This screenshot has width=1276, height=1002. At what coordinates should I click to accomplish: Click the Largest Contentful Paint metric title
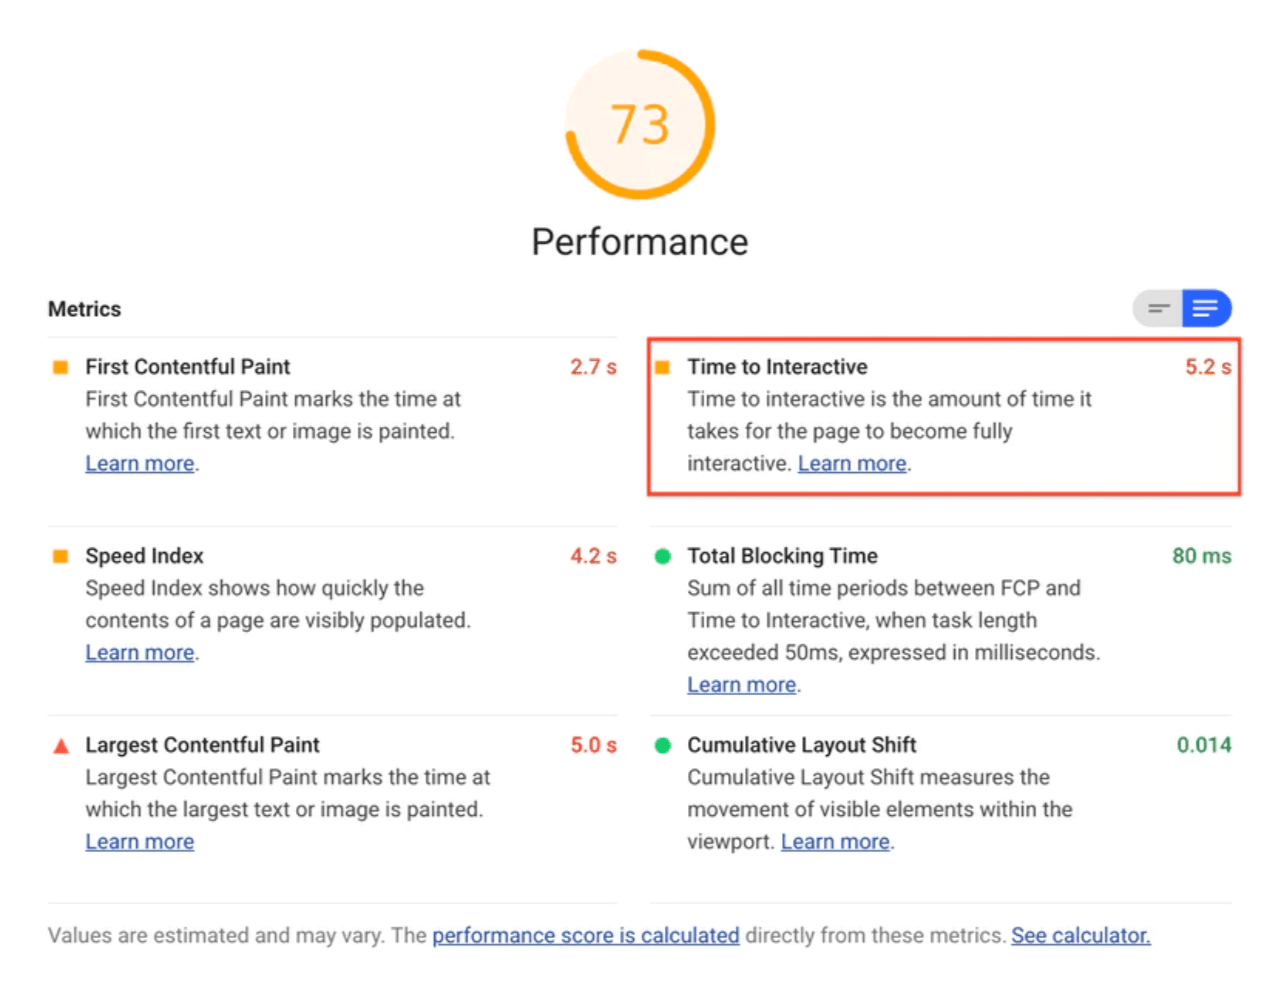click(202, 745)
